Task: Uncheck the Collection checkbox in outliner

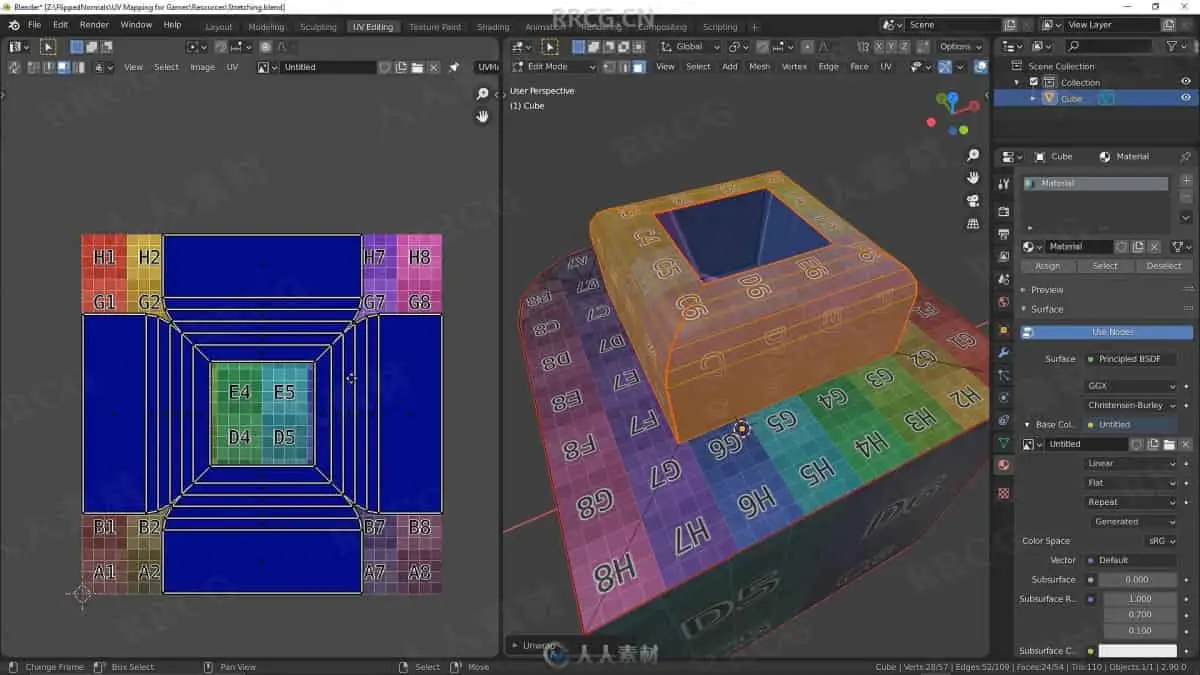Action: point(1033,82)
